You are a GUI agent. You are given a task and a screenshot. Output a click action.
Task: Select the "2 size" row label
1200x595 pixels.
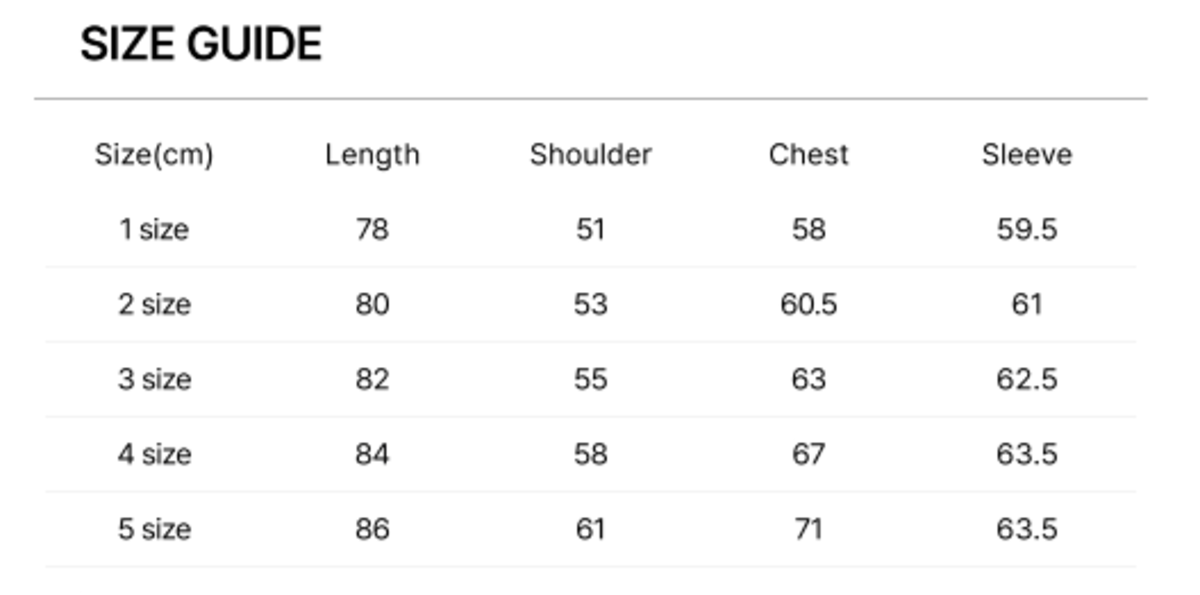tap(154, 304)
